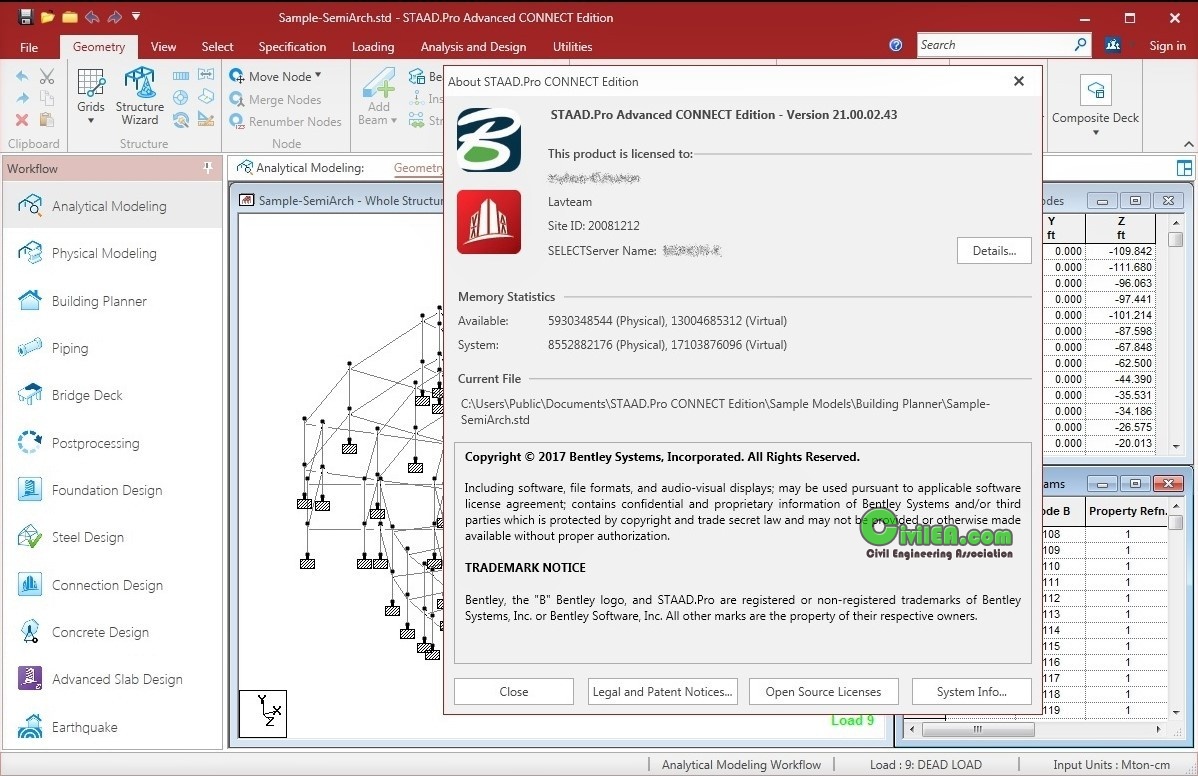Image resolution: width=1198 pixels, height=776 pixels.
Task: Click the Search magnifier icon
Action: click(1080, 45)
